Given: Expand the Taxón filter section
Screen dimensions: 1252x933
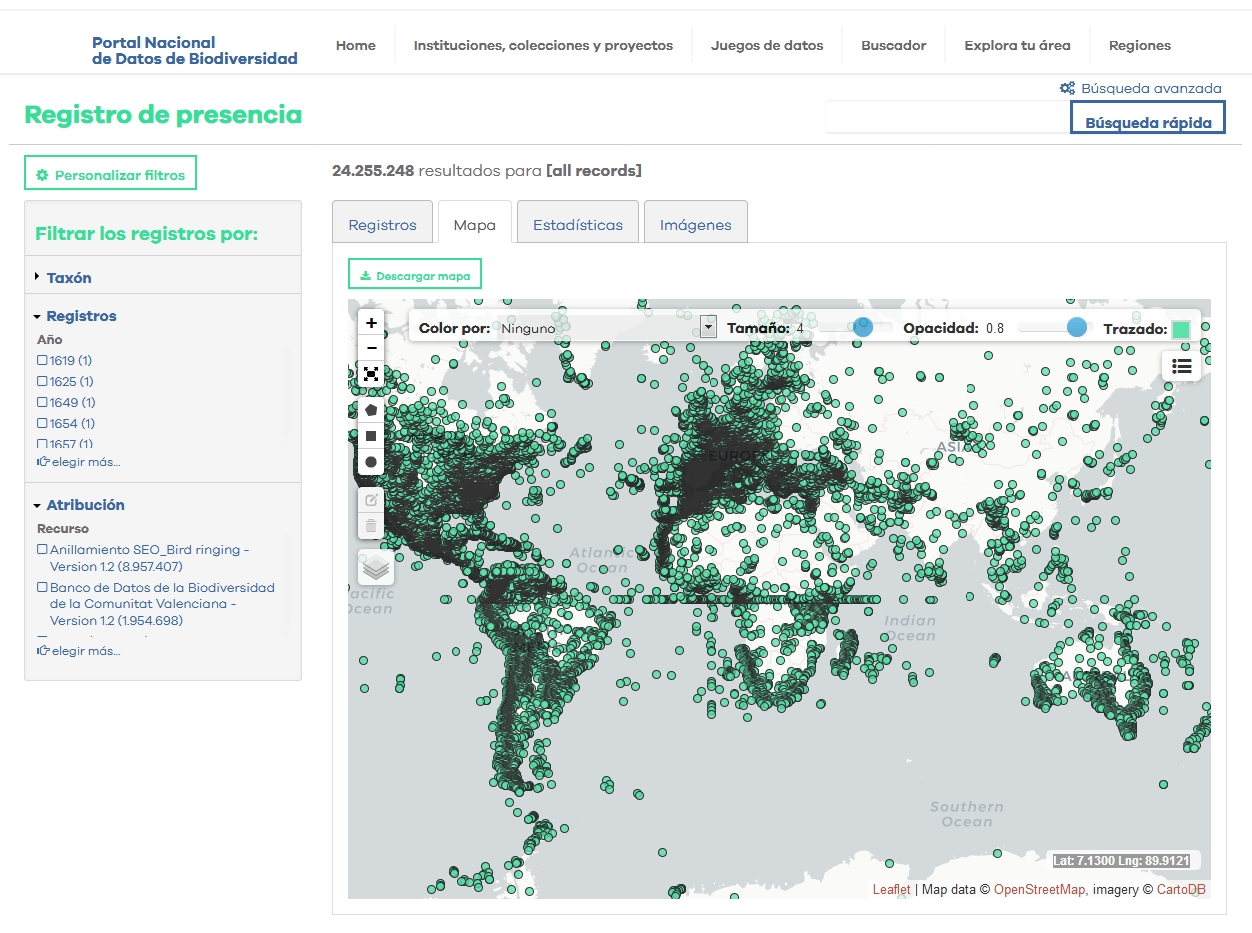Looking at the screenshot, I should [x=68, y=278].
